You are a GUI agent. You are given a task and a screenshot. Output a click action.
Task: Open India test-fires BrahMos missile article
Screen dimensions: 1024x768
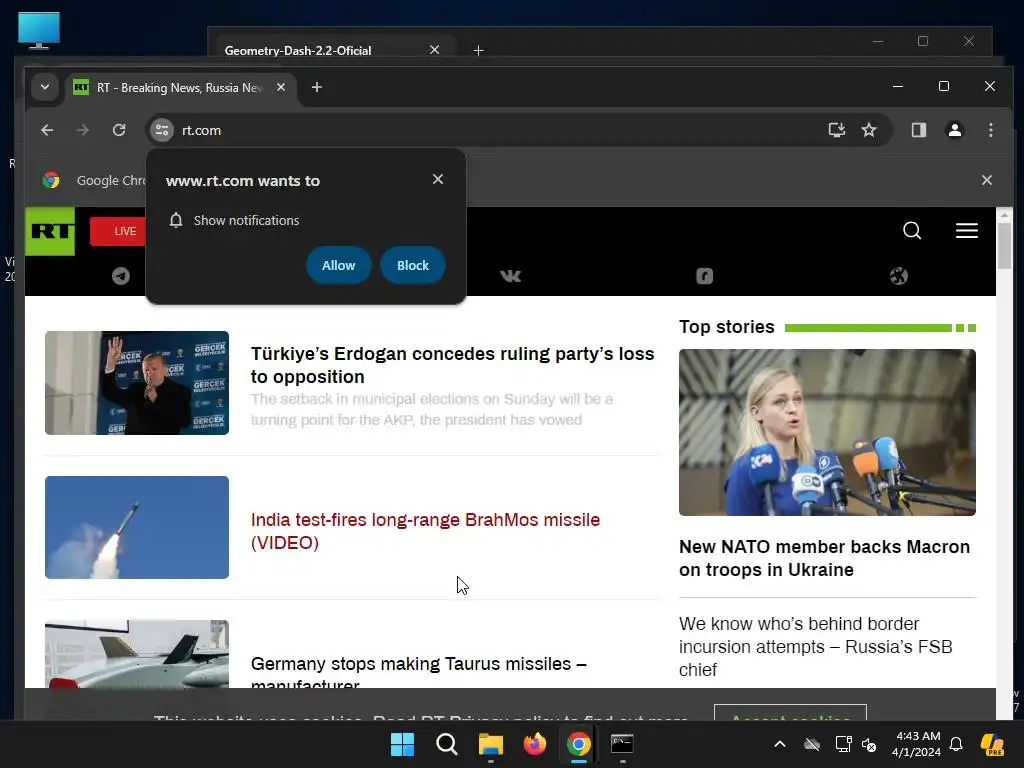pos(425,531)
